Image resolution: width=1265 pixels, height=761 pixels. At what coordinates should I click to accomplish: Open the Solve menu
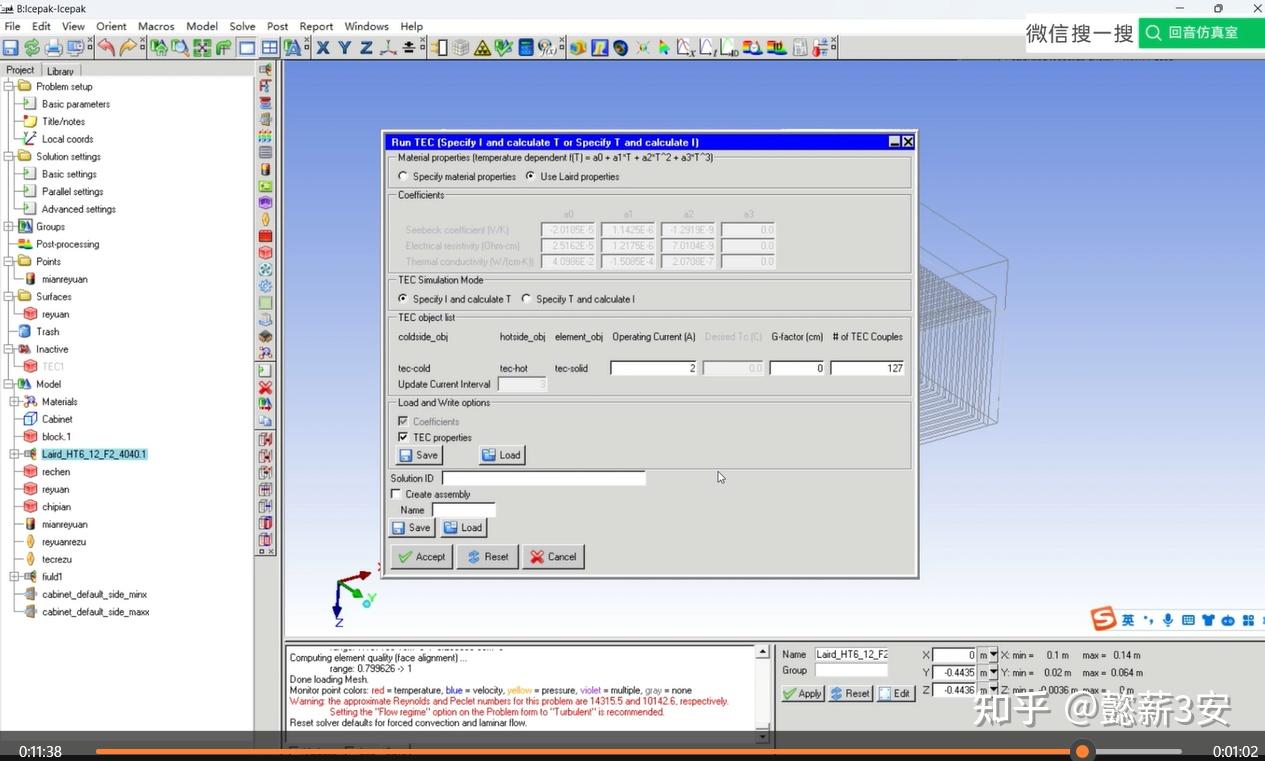tap(243, 26)
